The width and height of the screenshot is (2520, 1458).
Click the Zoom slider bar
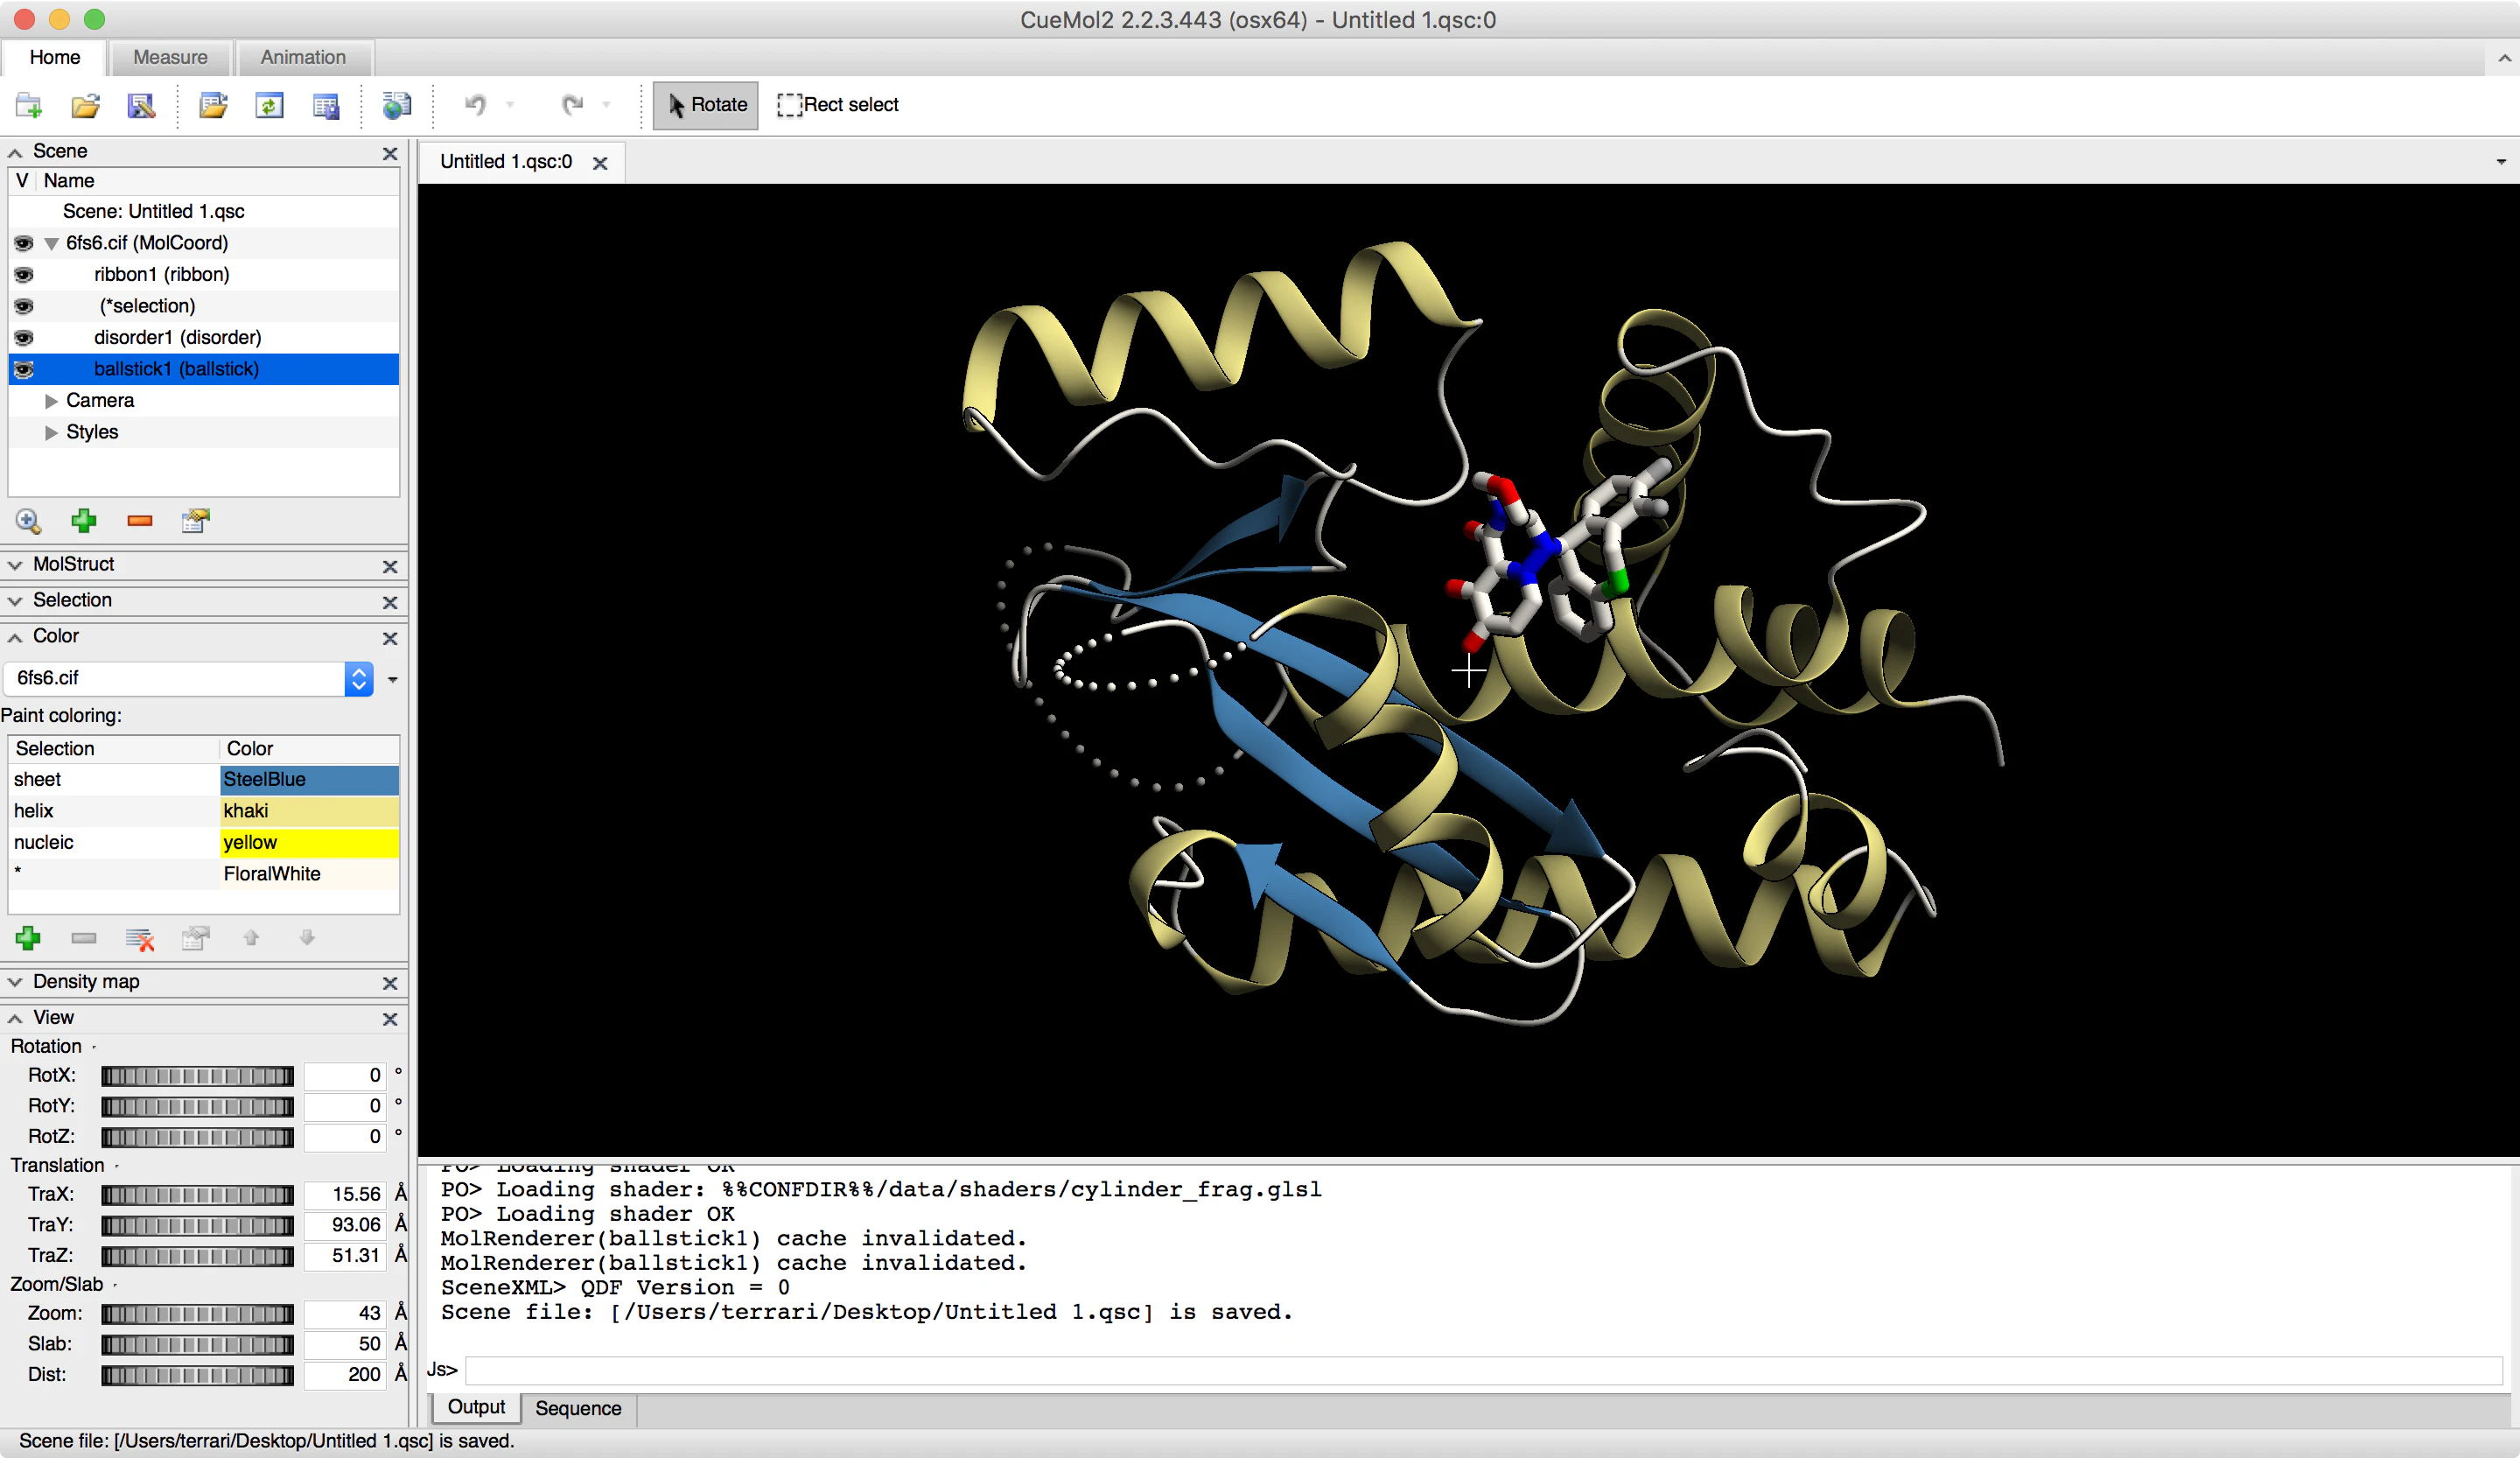(x=197, y=1314)
